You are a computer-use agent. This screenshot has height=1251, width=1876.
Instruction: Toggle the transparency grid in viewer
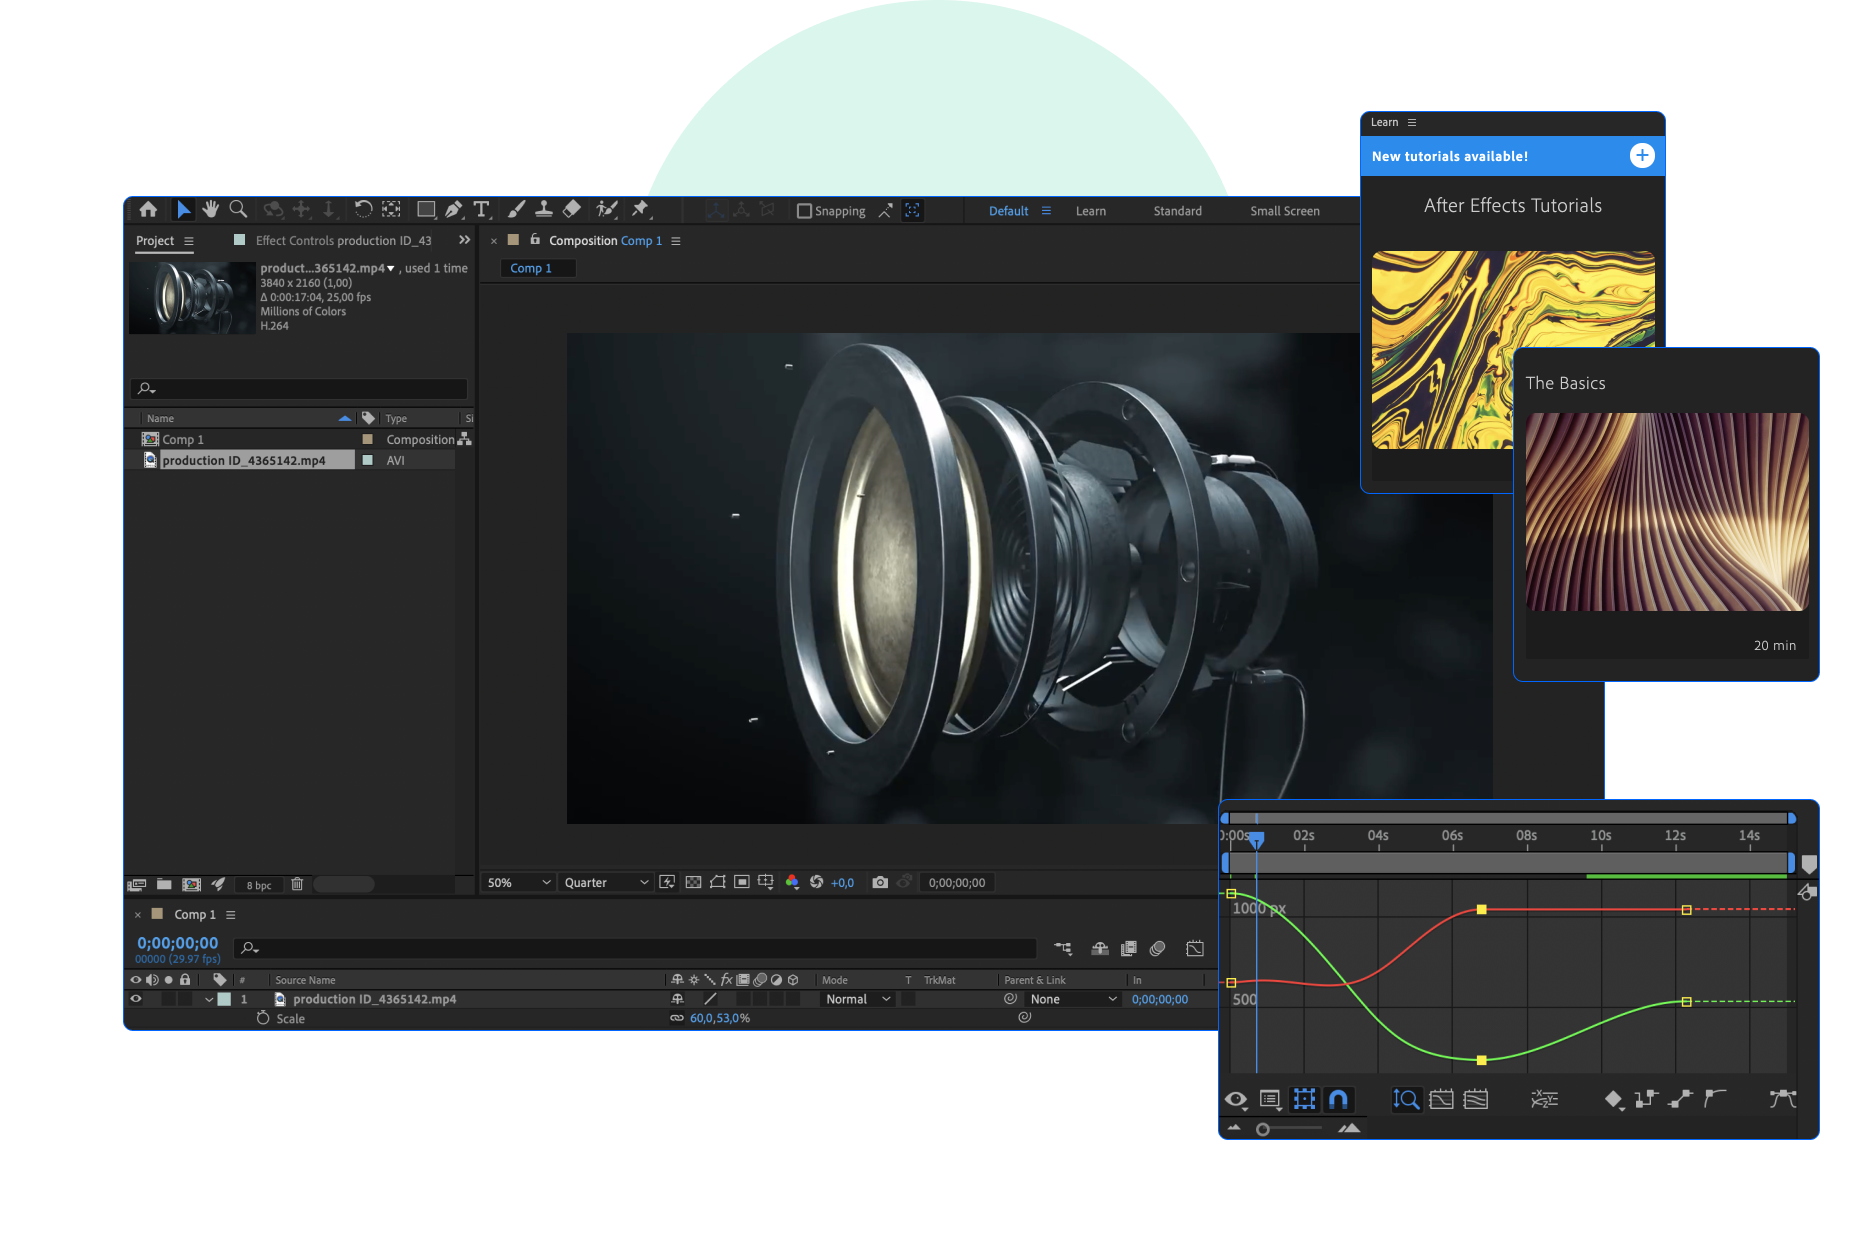[x=693, y=882]
